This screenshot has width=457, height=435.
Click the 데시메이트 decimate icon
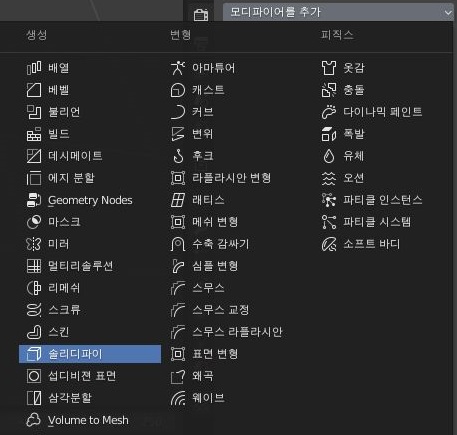point(34,156)
